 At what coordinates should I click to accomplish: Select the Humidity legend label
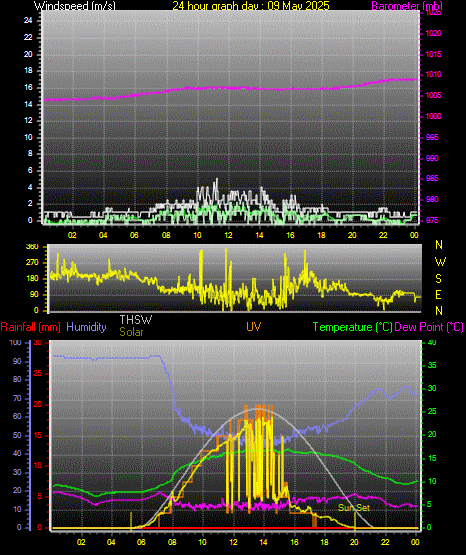[x=86, y=327]
